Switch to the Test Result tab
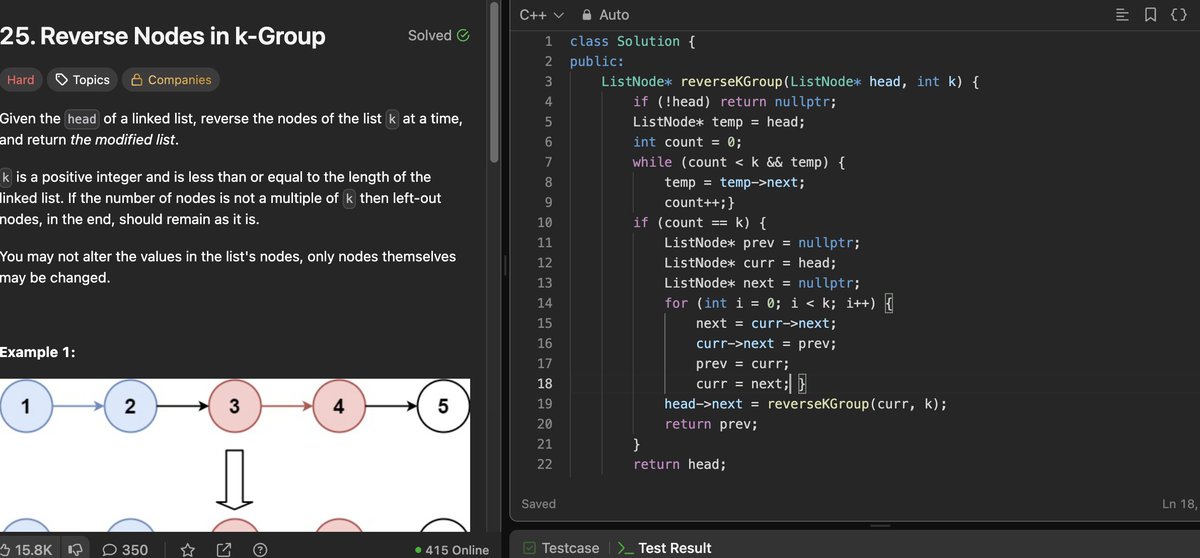The image size is (1200, 558). pos(664,548)
